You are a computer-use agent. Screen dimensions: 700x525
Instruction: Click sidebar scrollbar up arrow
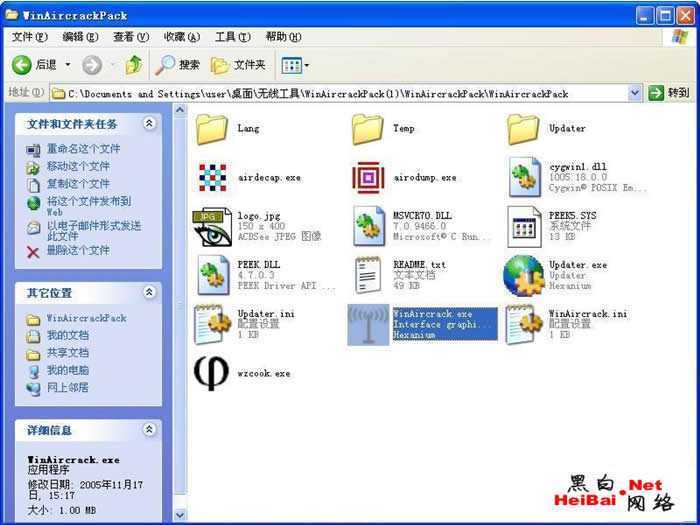[180, 110]
